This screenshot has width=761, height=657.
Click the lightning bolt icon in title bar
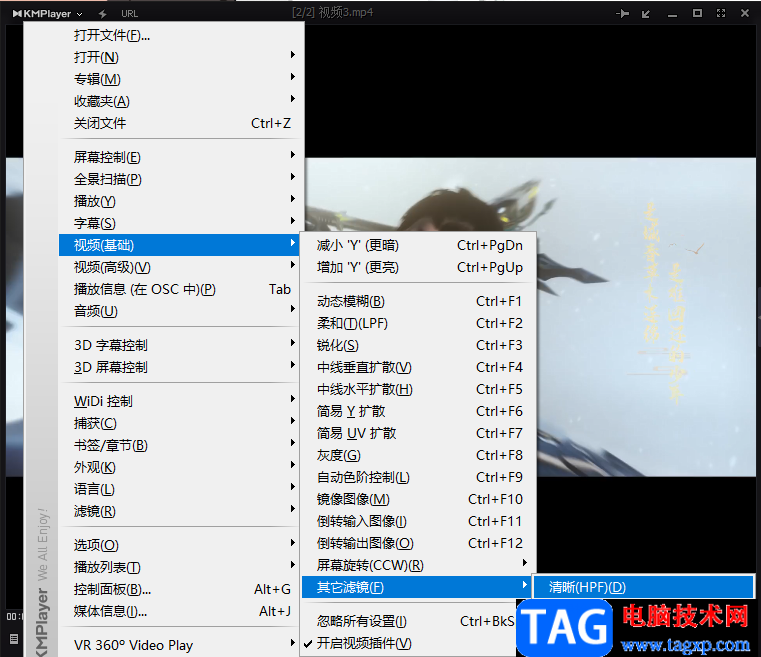tap(102, 14)
